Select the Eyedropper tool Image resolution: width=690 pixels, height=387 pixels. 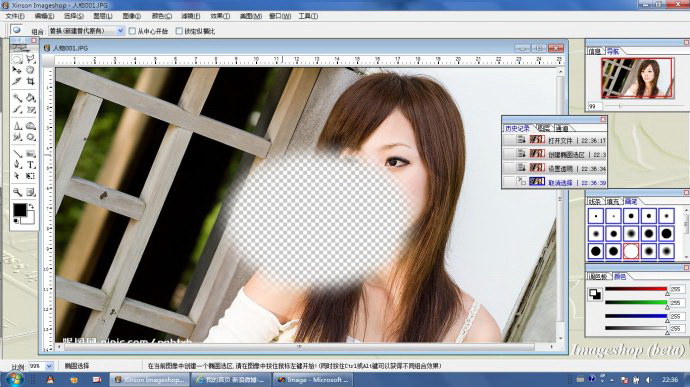(17, 81)
